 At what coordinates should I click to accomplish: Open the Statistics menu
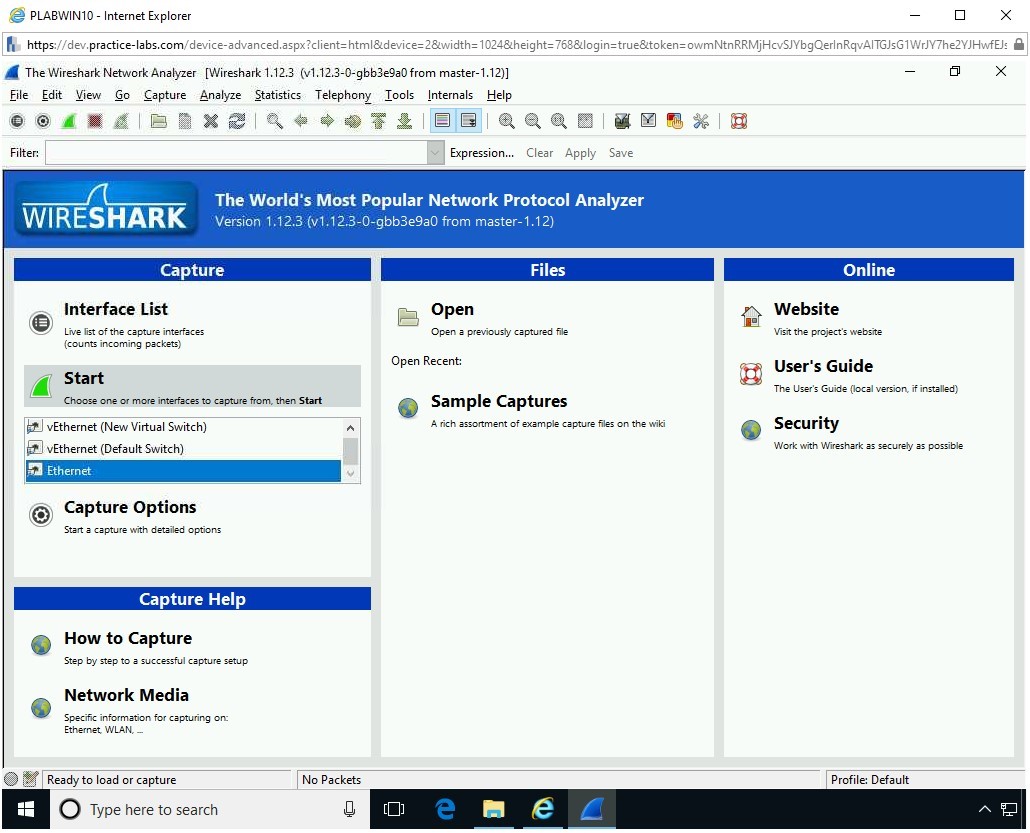click(x=277, y=95)
